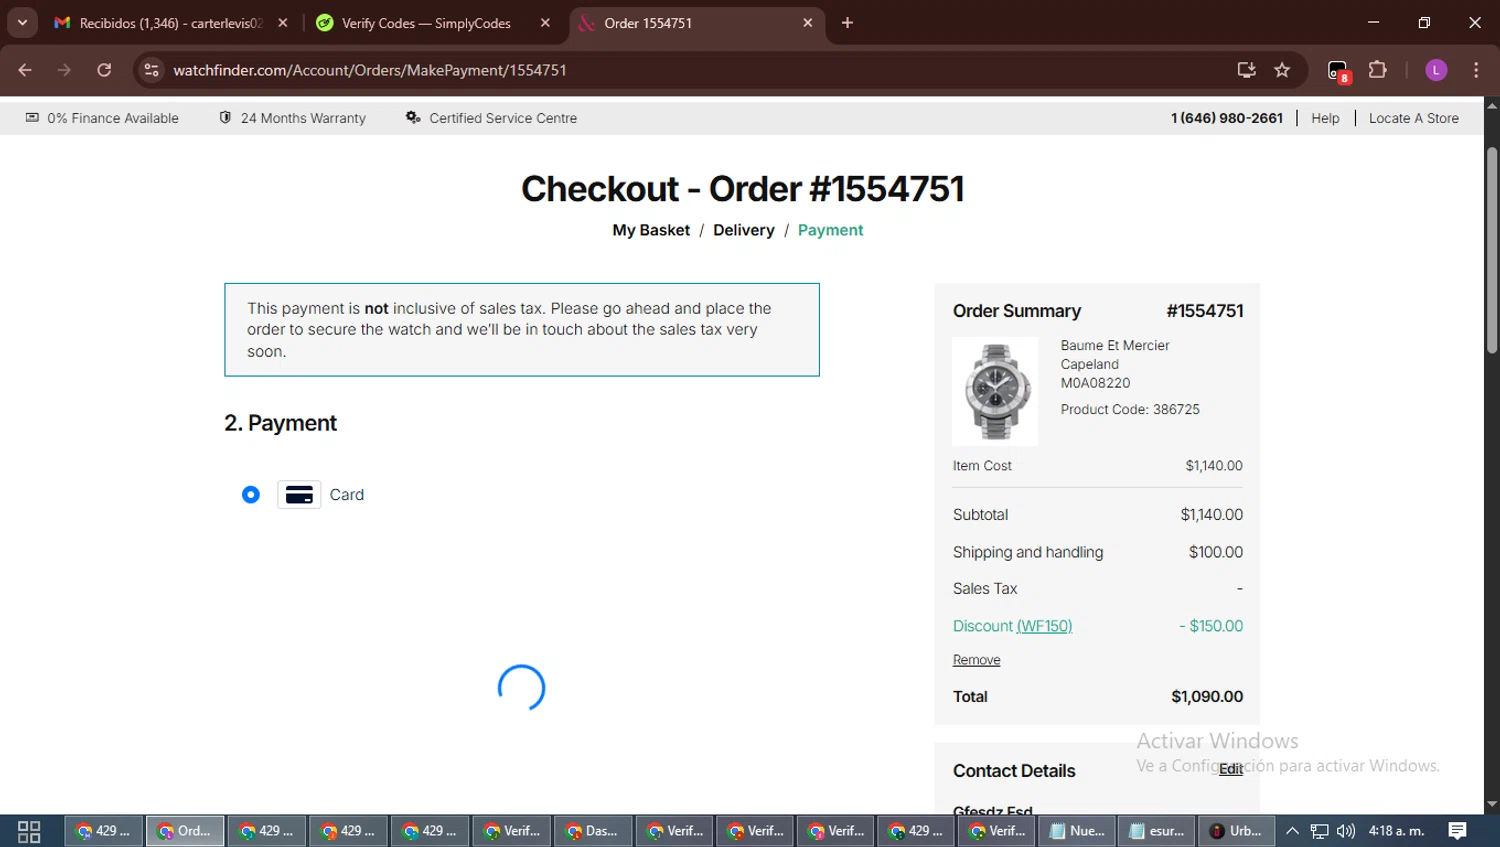
Task: Close the Order 1554751 tab
Action: (808, 23)
